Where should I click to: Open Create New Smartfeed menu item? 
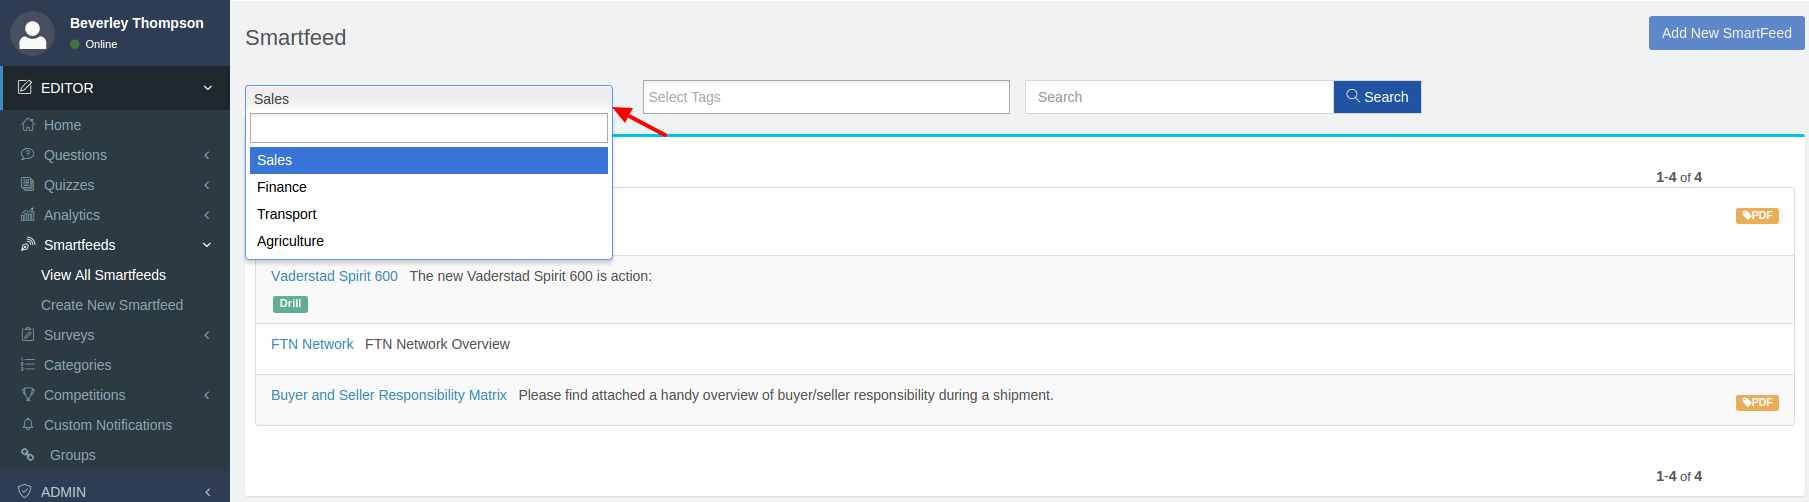[112, 305]
